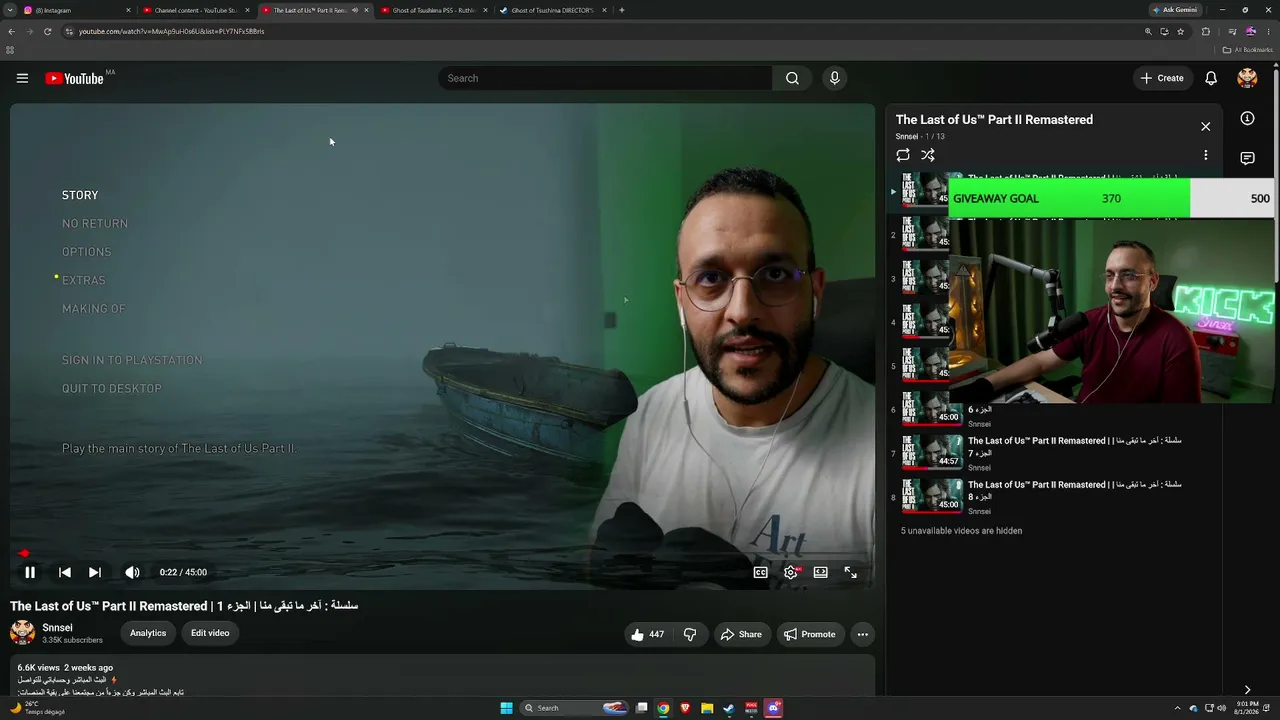This screenshot has width=1280, height=720.
Task: Open video Analytics
Action: pyautogui.click(x=148, y=633)
